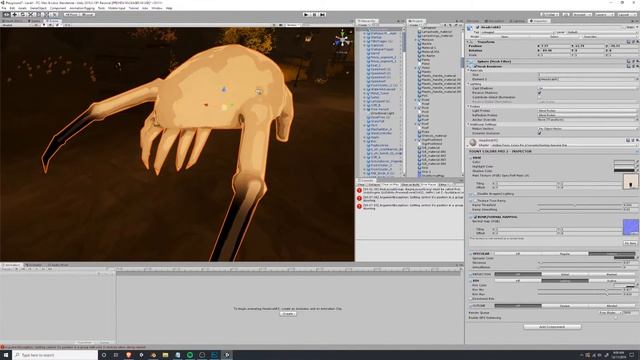Open the Component menu

pos(58,8)
